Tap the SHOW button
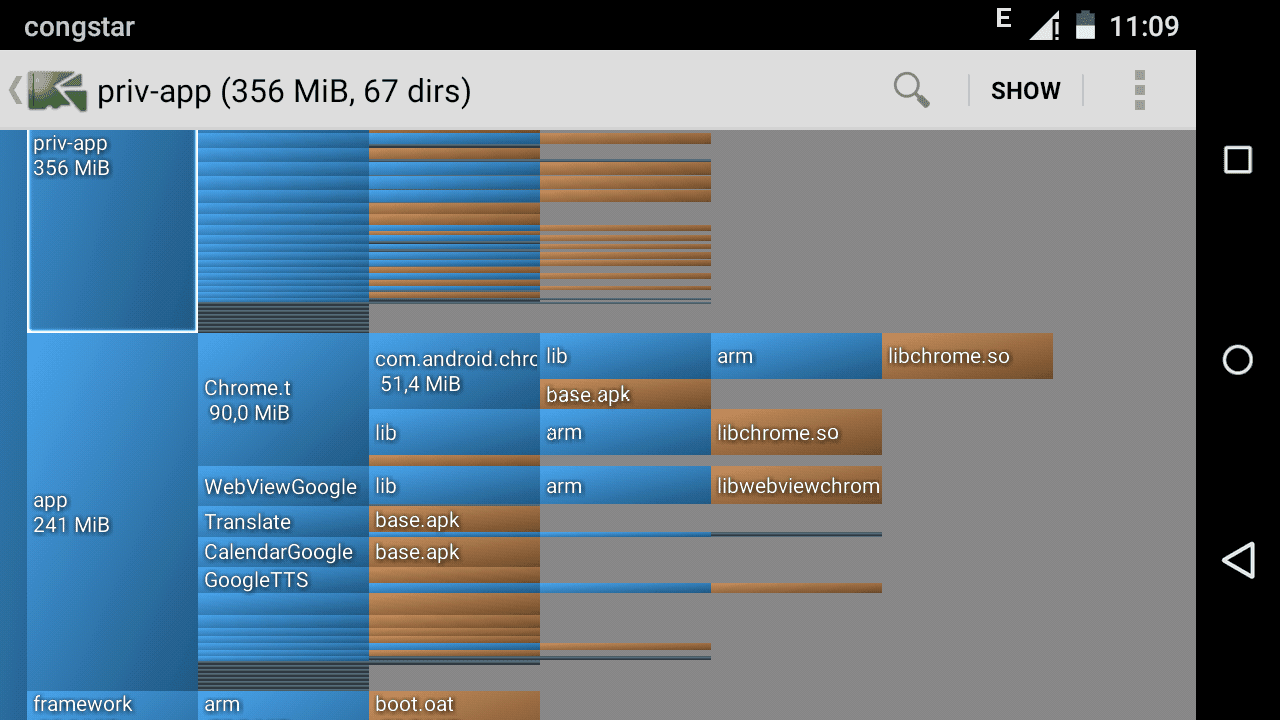 pos(1025,91)
